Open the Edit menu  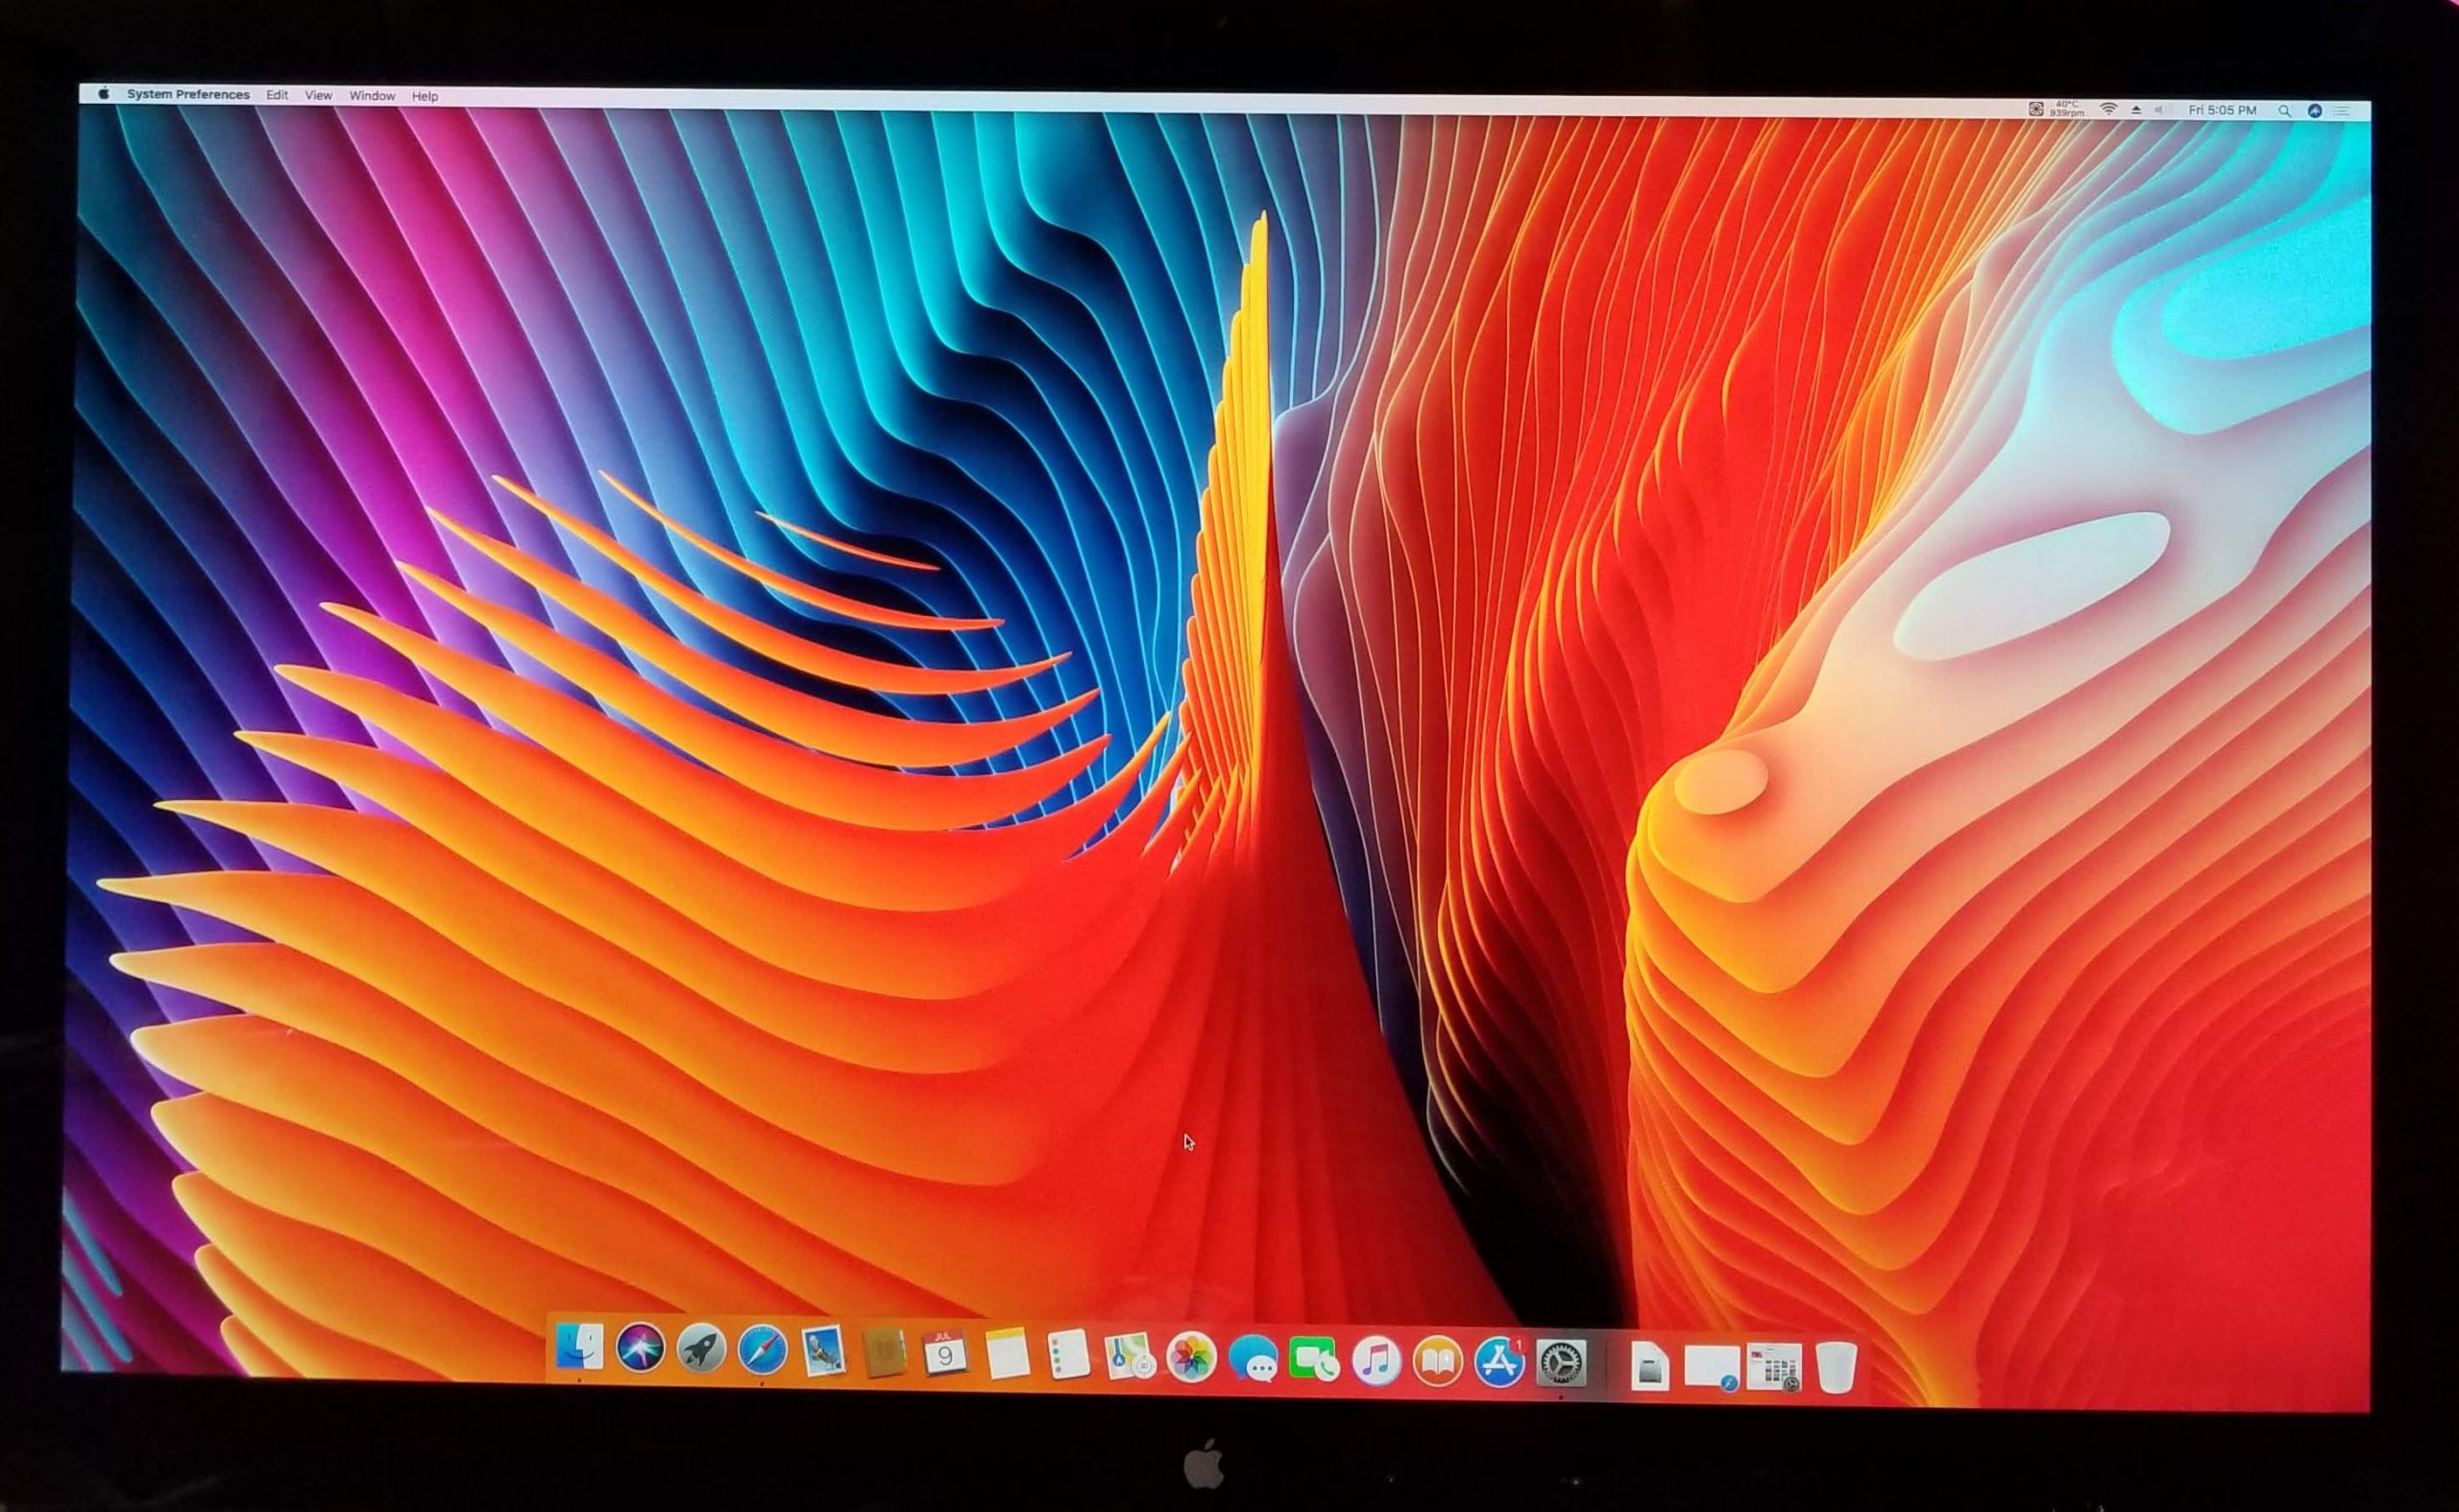pos(277,95)
